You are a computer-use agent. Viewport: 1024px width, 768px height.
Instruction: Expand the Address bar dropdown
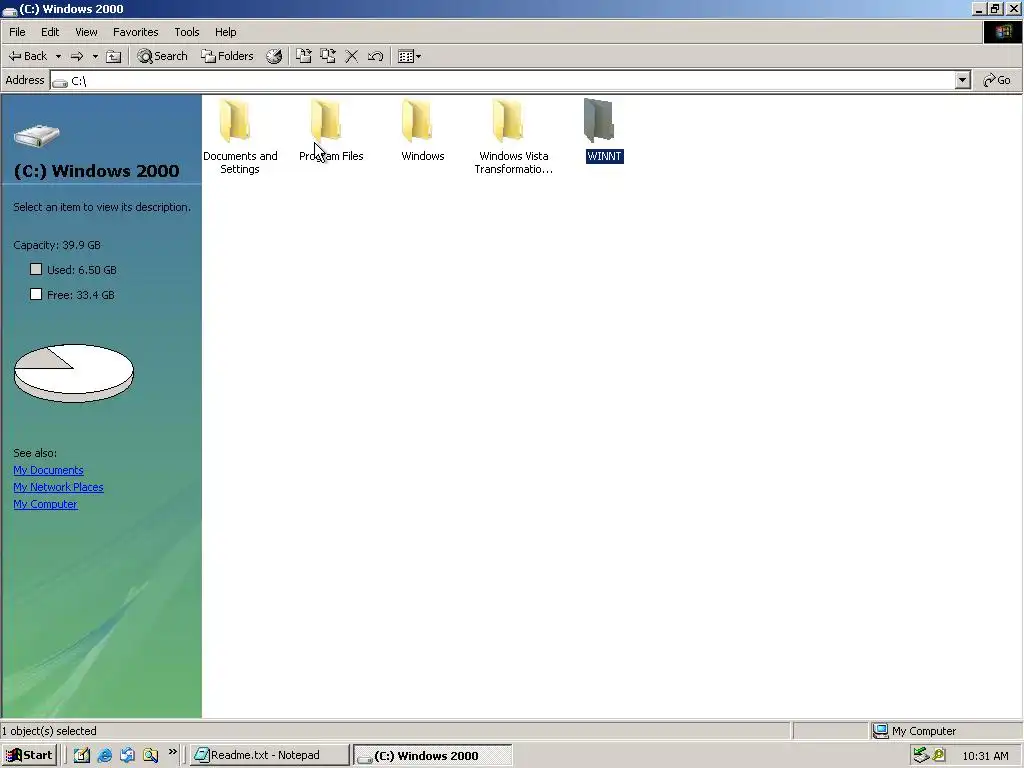[962, 80]
